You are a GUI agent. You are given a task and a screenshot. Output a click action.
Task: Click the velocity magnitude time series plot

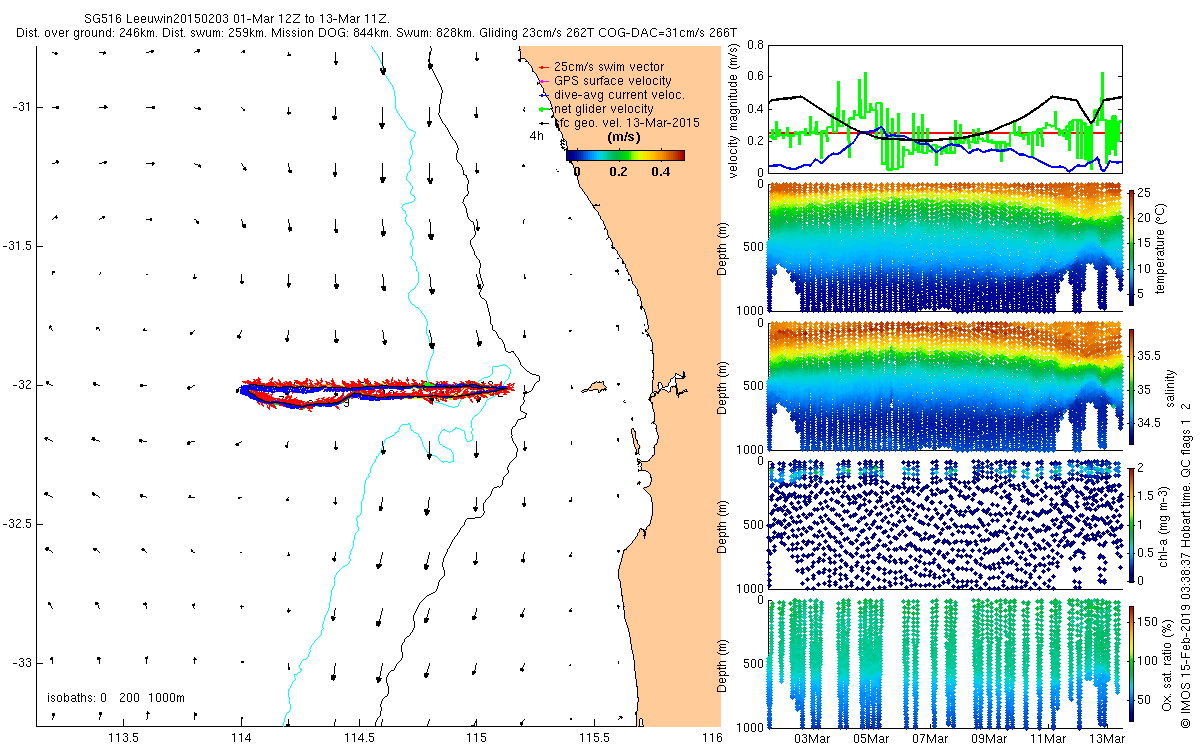944,108
